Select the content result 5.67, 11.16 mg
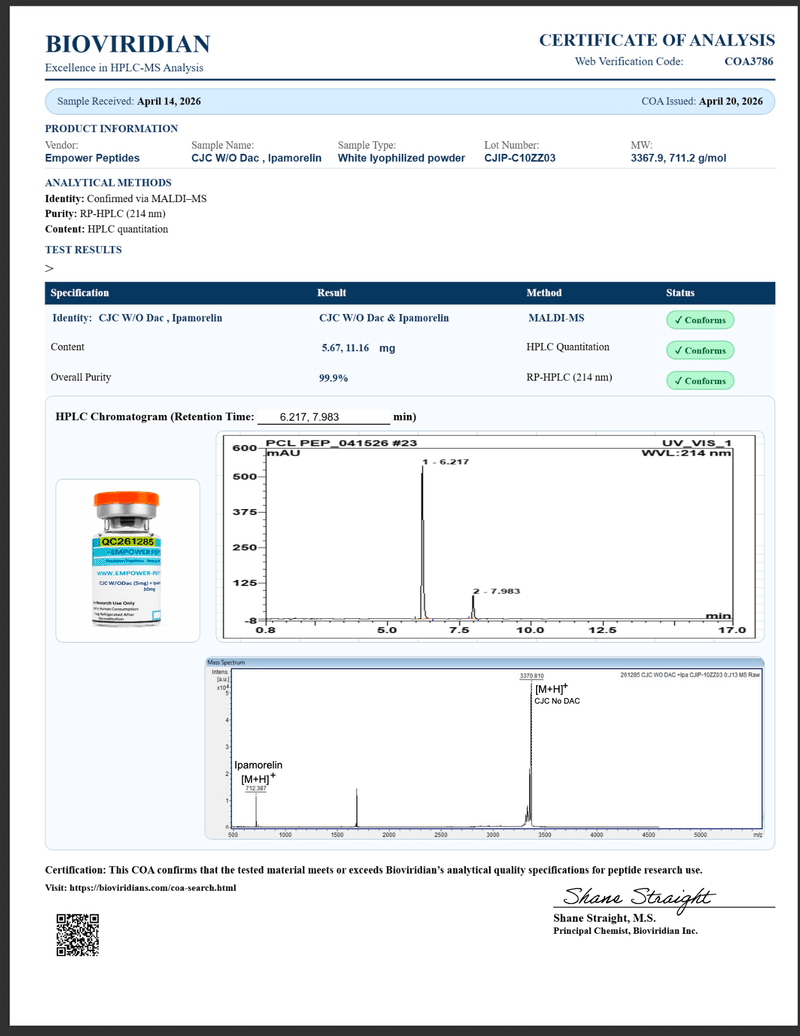 pos(359,348)
